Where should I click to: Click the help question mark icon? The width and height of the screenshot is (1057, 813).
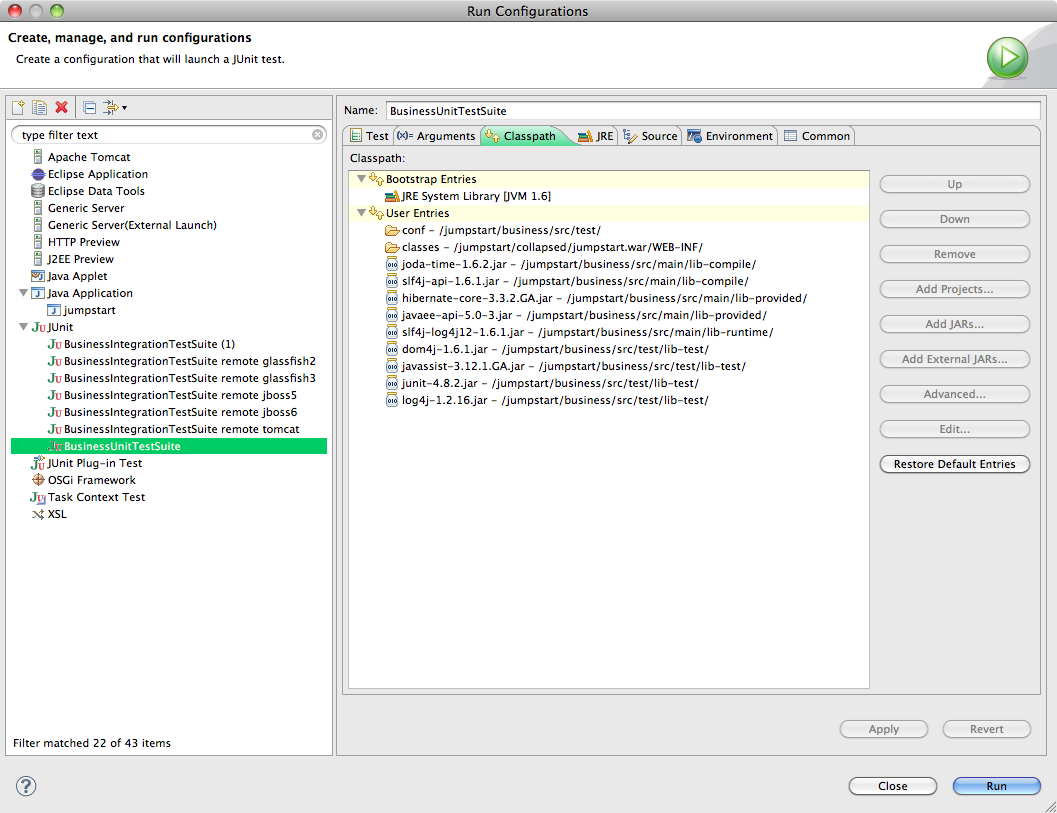click(26, 786)
